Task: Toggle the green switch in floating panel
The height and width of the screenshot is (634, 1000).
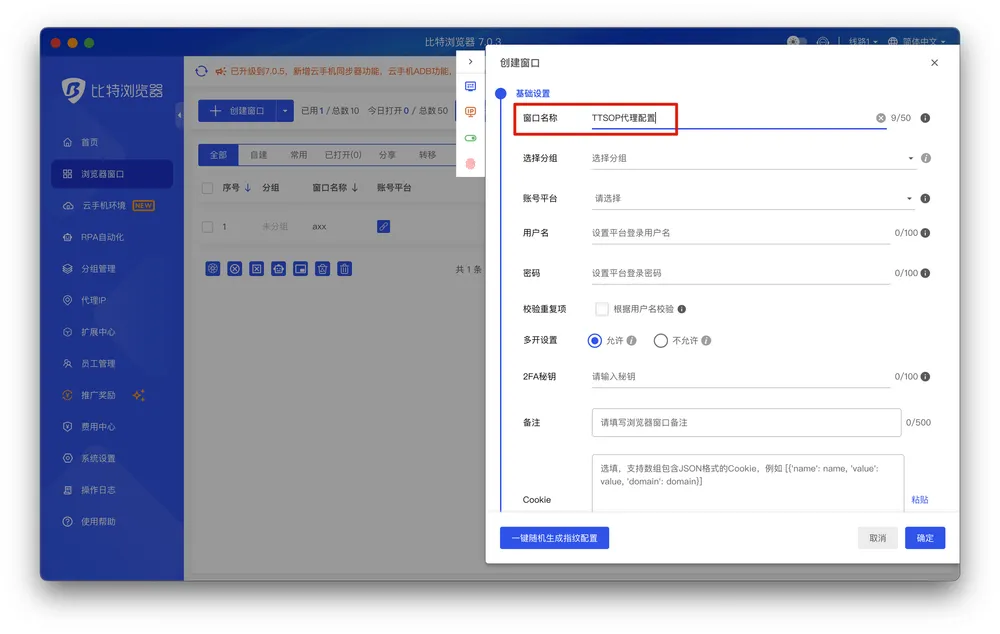Action: [471, 138]
